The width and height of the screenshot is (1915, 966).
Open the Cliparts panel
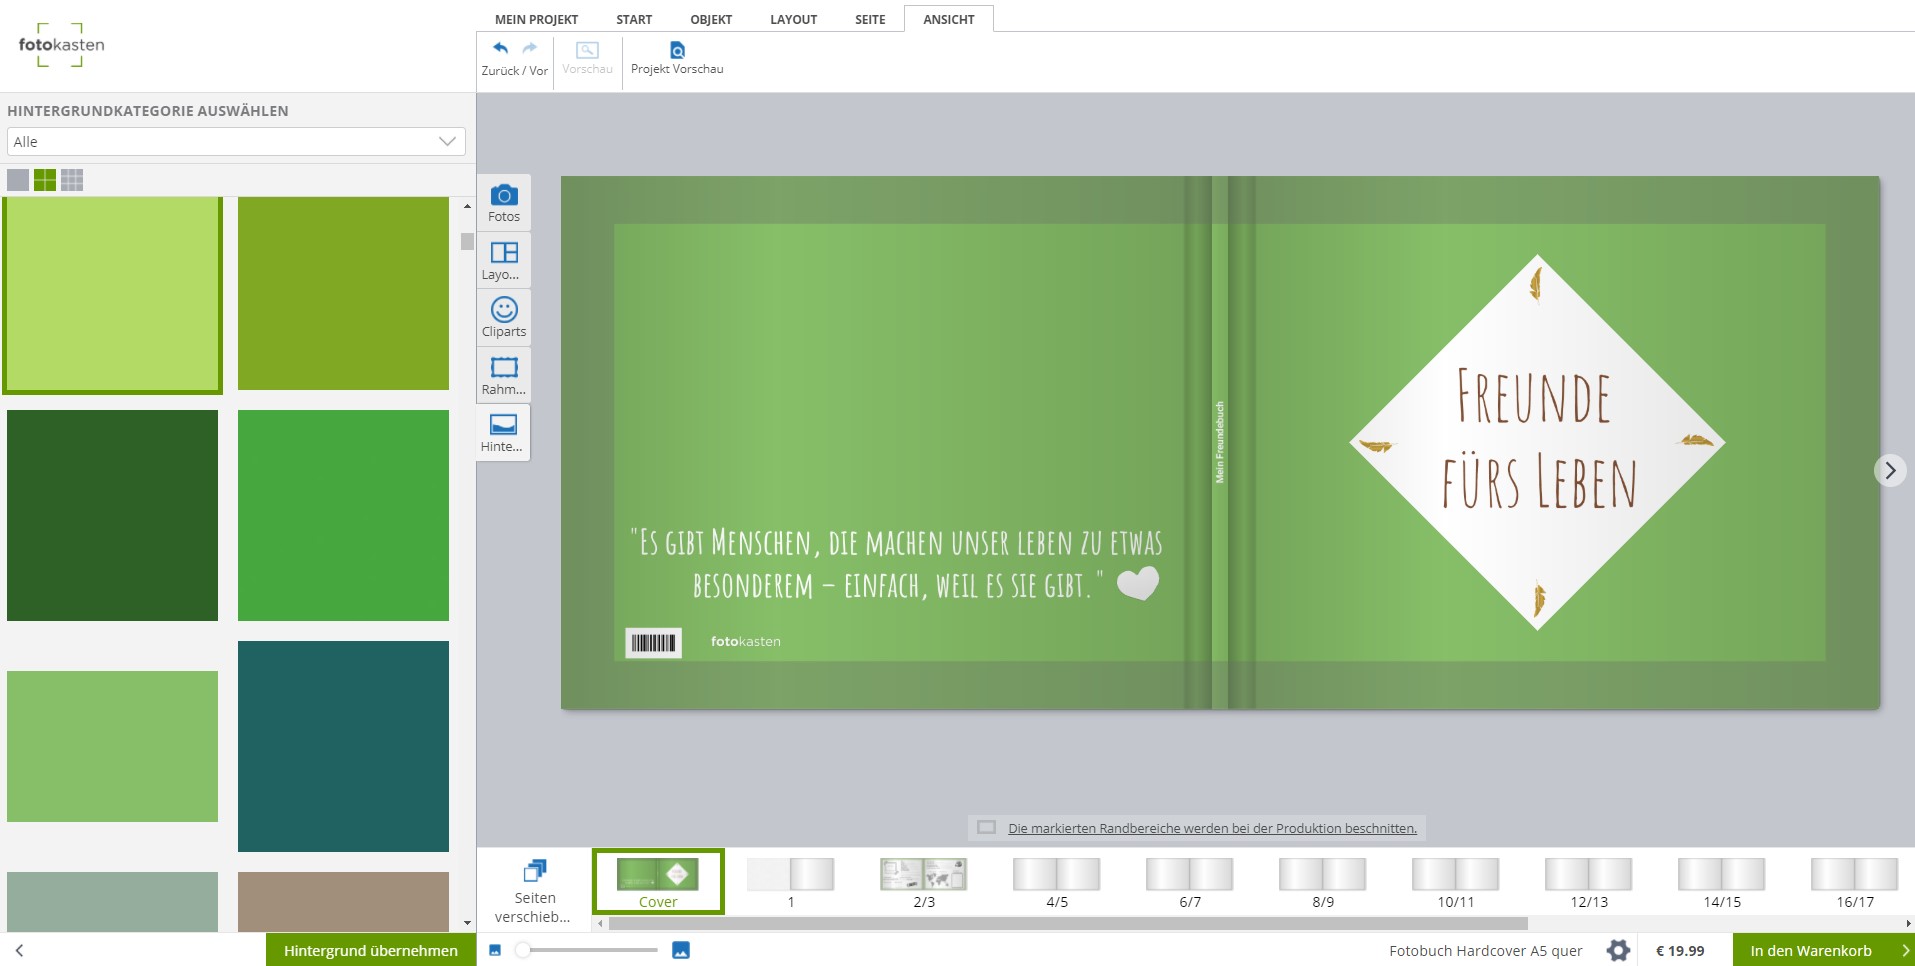pos(504,317)
